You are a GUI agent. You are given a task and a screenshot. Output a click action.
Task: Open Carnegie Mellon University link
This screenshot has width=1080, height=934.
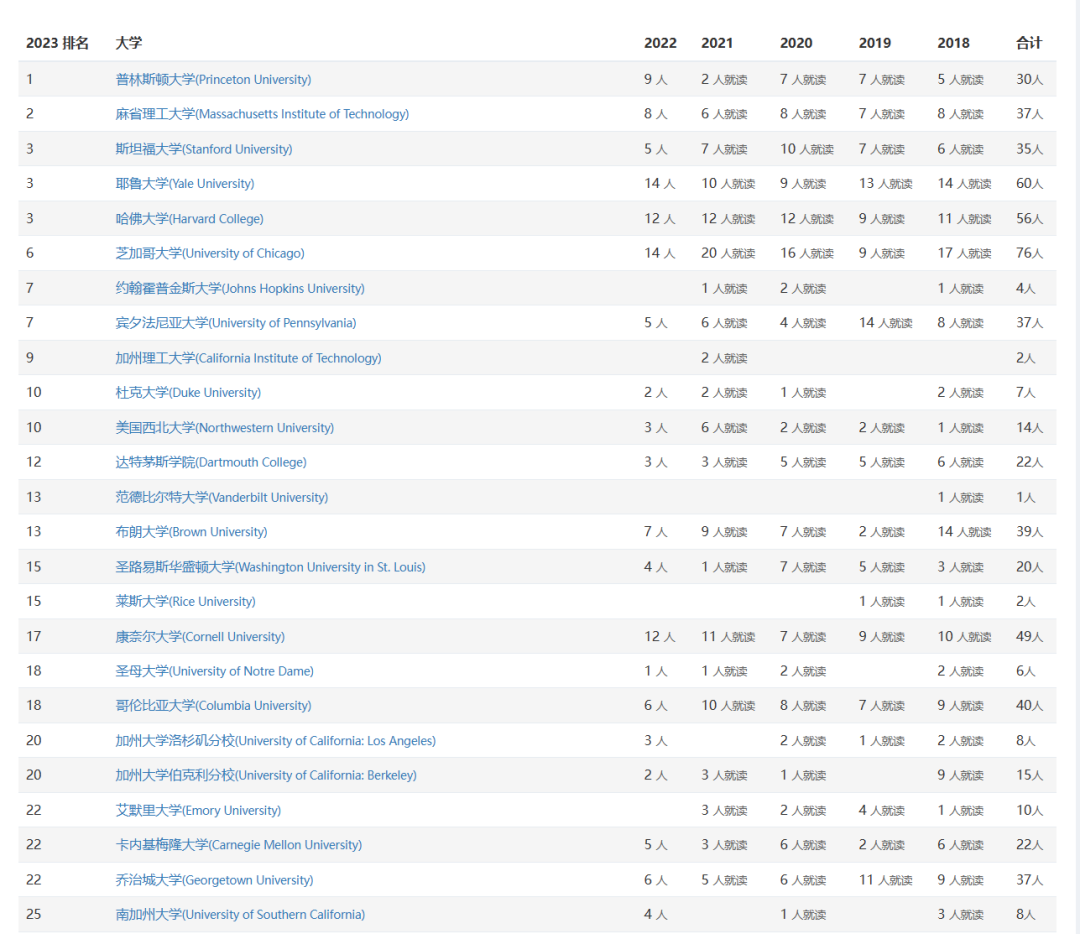pyautogui.click(x=239, y=845)
